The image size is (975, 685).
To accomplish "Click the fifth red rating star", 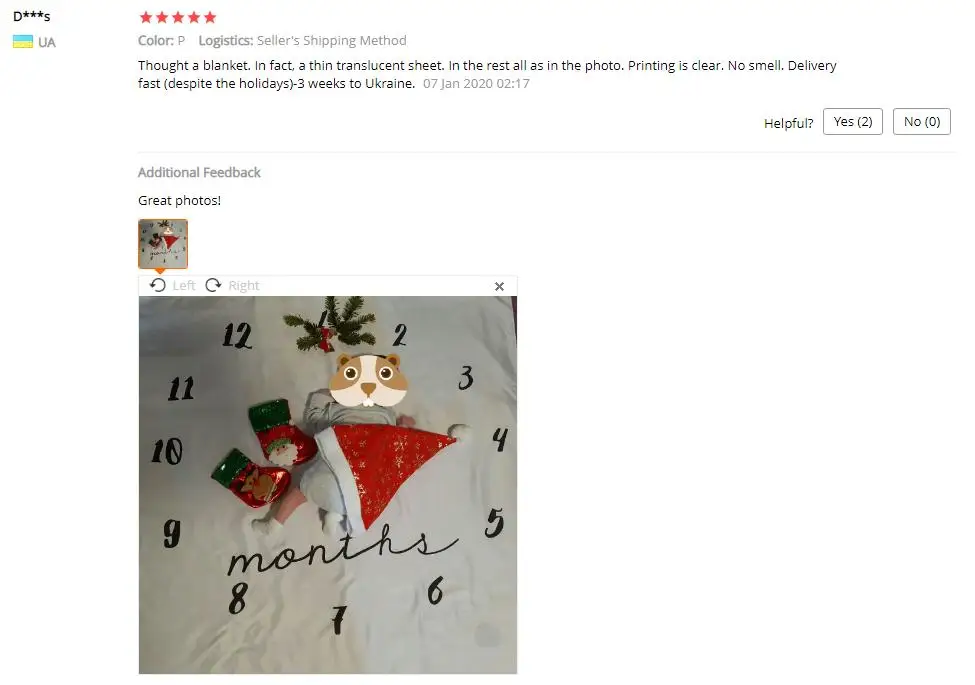I will [x=210, y=17].
